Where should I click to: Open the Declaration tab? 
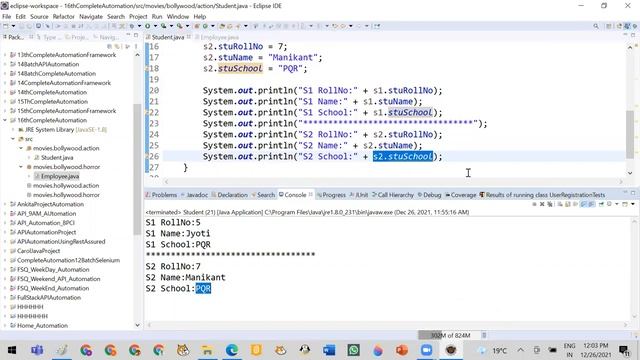(x=229, y=195)
